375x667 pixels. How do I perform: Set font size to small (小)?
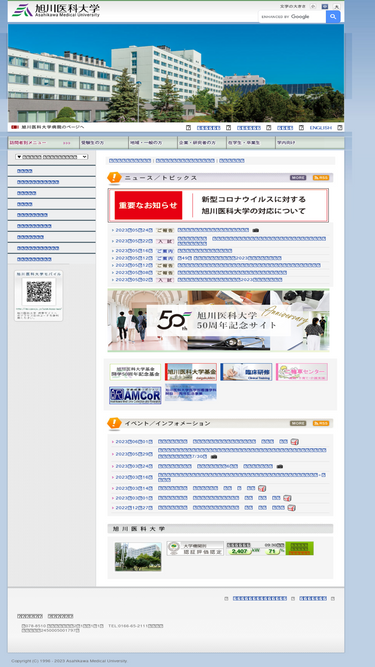(313, 6)
